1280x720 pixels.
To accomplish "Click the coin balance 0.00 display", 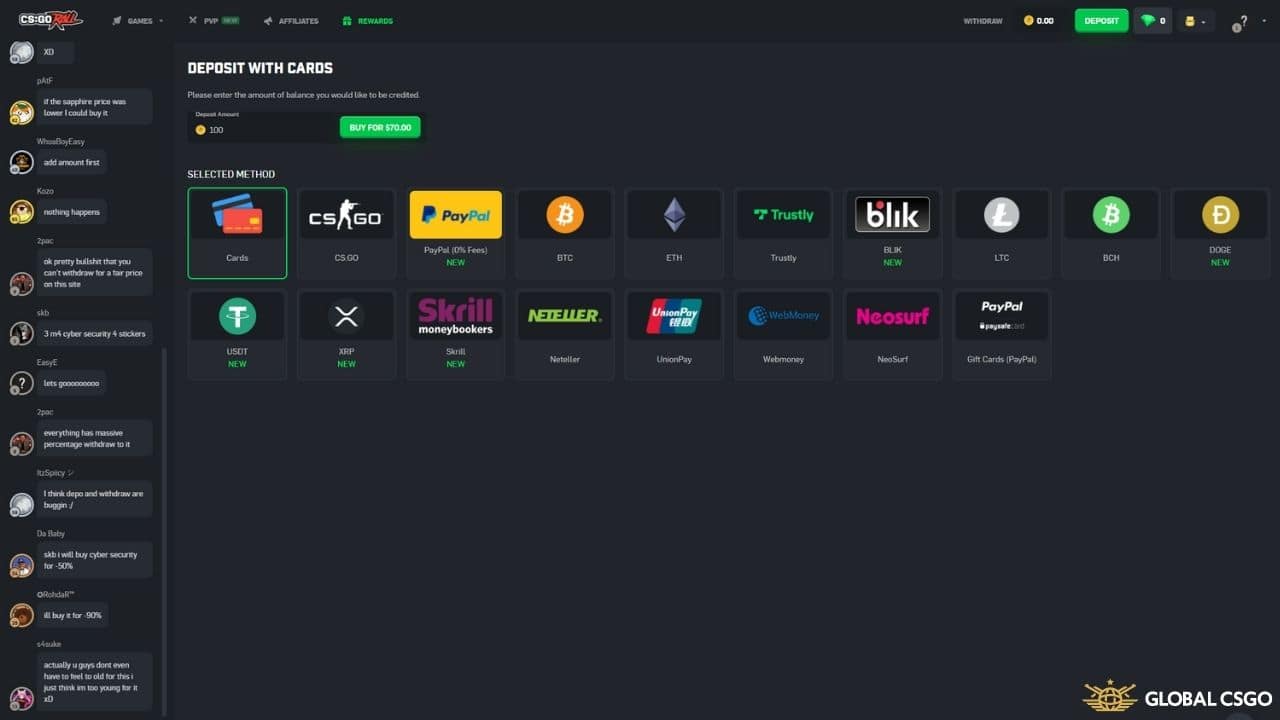I will click(x=1039, y=21).
